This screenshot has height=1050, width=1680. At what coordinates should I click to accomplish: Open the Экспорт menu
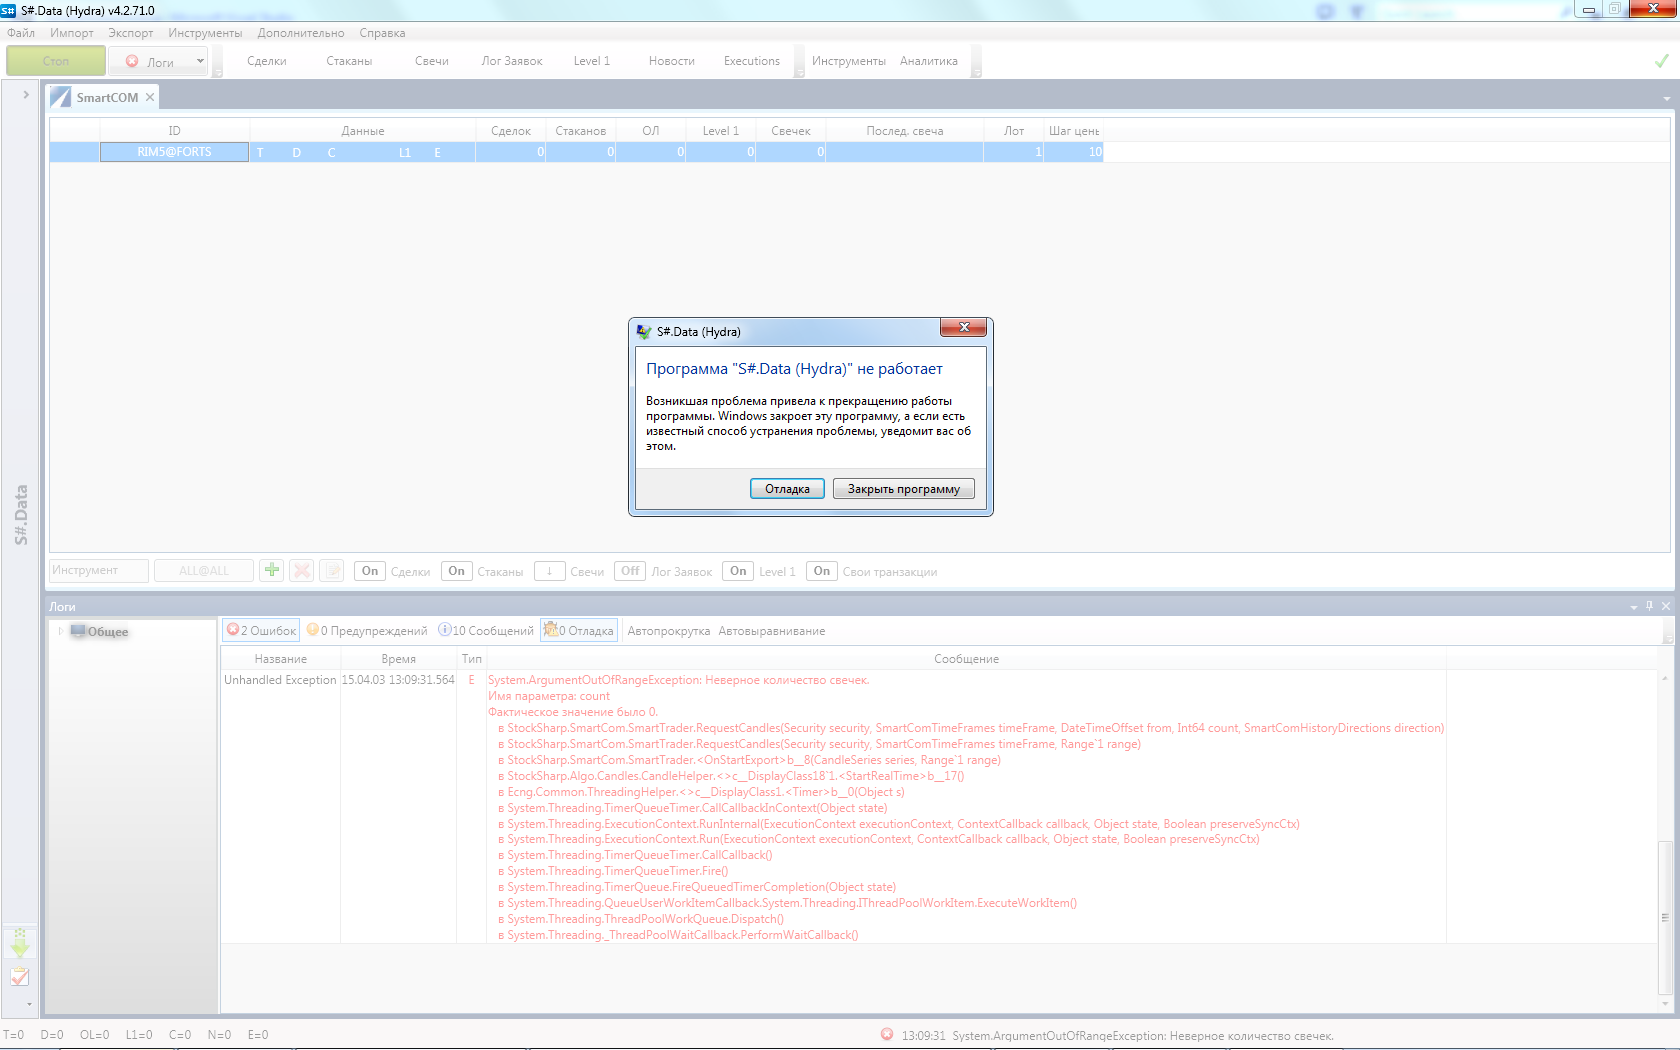pos(131,33)
